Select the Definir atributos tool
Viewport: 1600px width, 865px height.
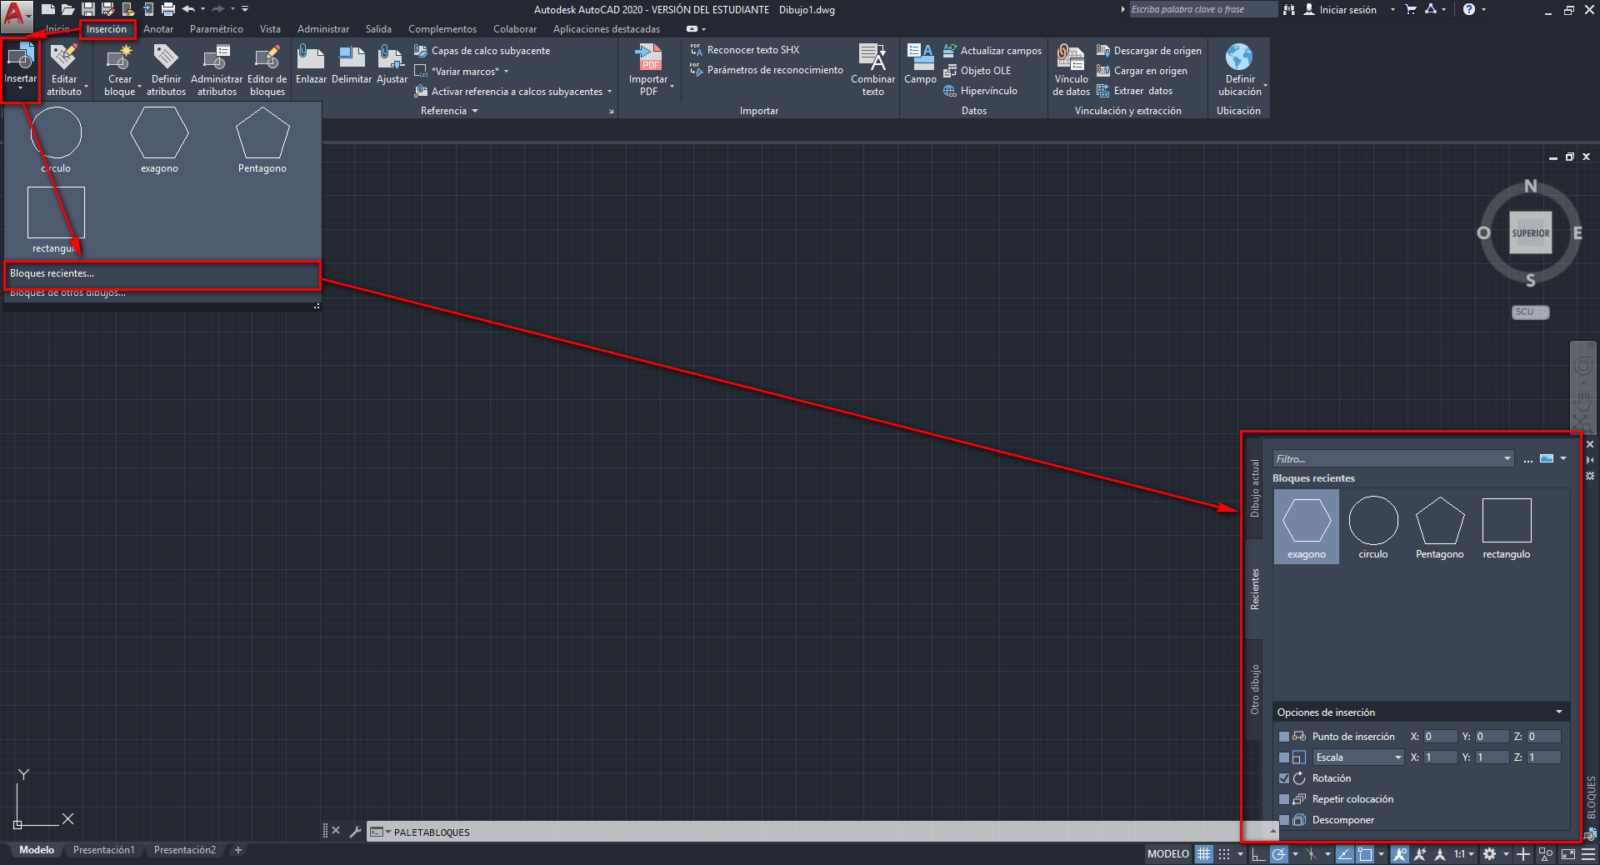(166, 60)
